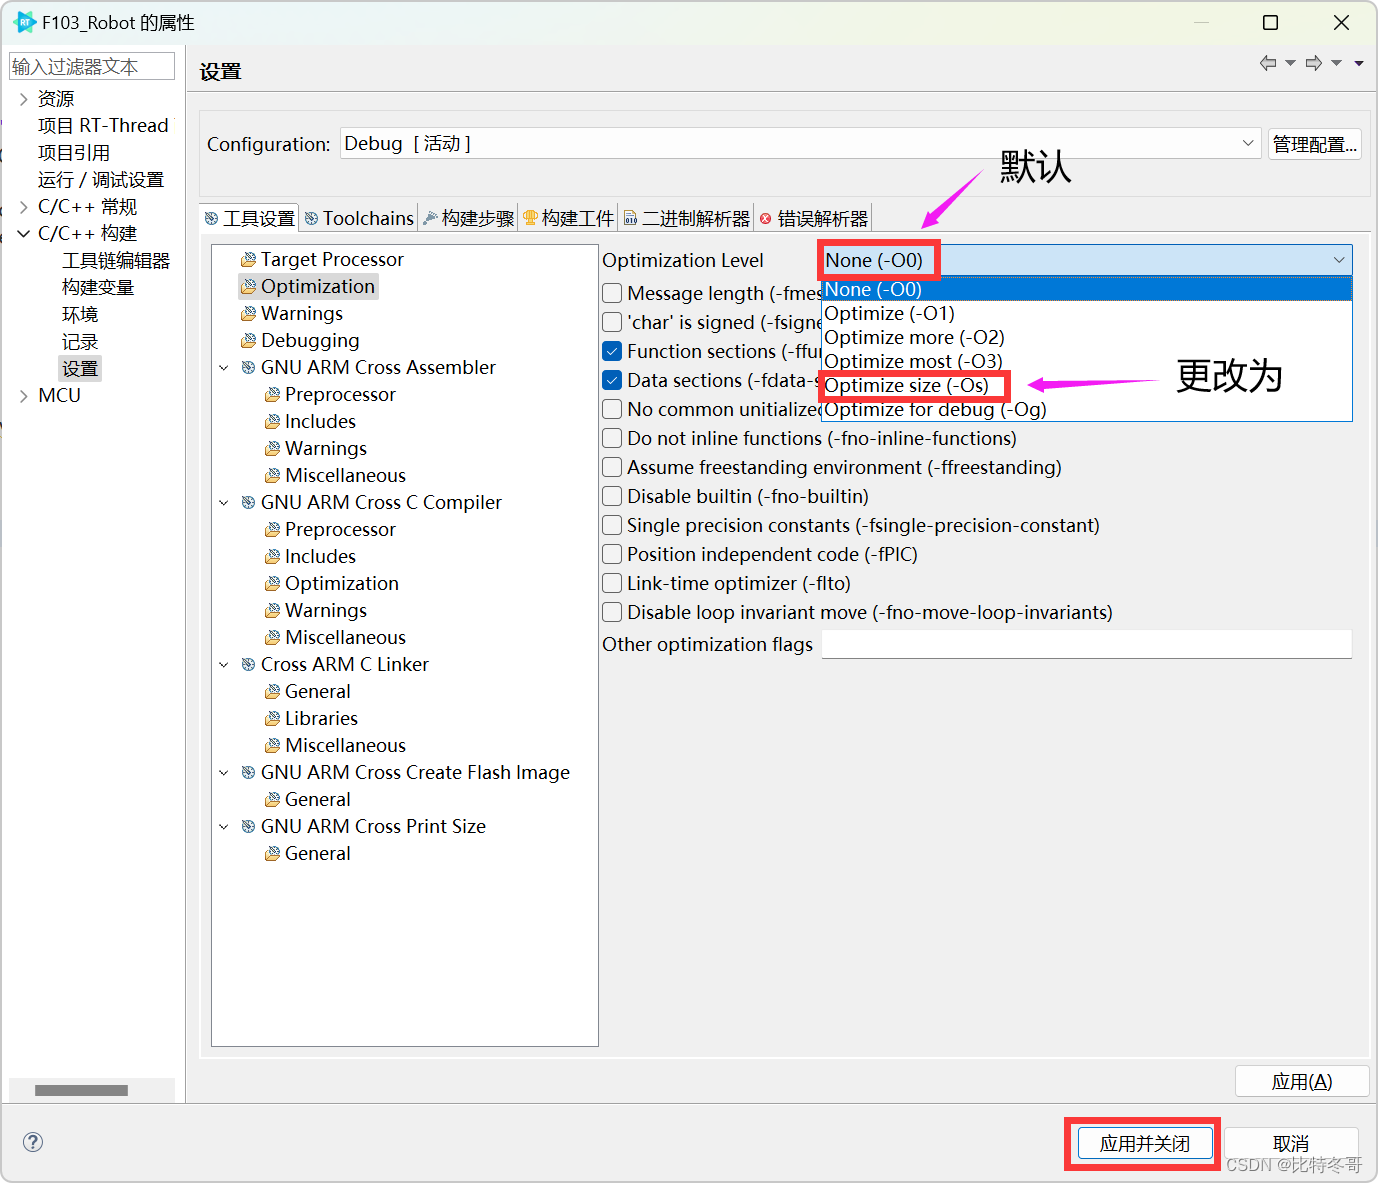Click the 应用并关闭 button

[1143, 1142]
